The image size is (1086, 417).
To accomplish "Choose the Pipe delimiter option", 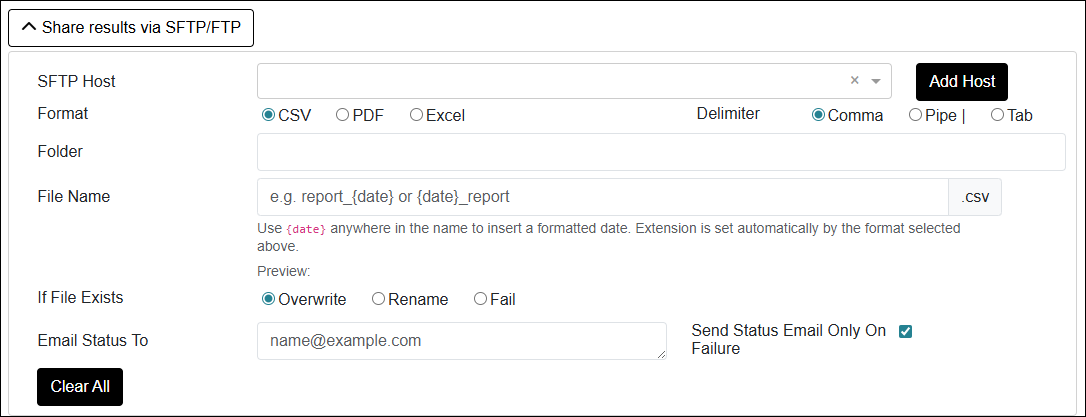I will pyautogui.click(x=915, y=115).
